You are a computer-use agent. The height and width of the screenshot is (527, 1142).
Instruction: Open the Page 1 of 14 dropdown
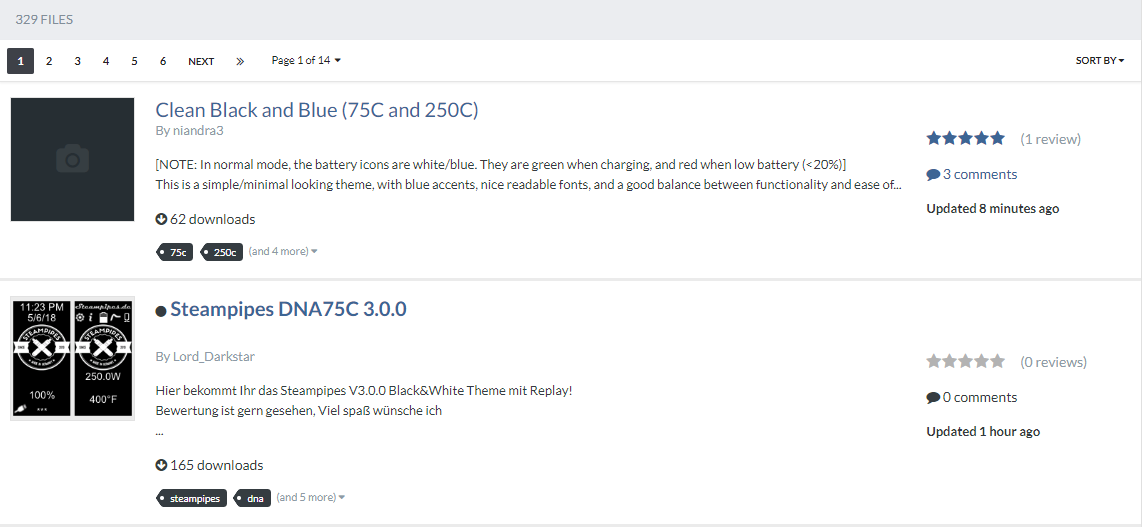point(306,61)
